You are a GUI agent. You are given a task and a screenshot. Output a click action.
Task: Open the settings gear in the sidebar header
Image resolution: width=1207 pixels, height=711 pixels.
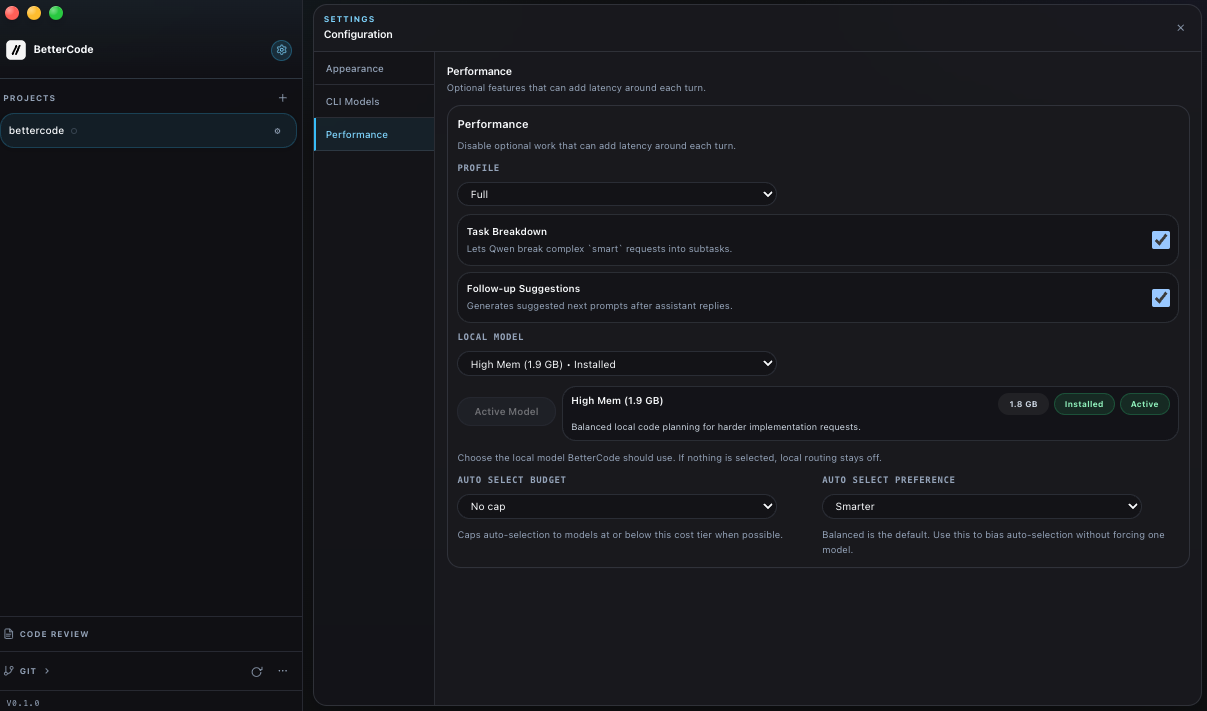click(x=281, y=50)
